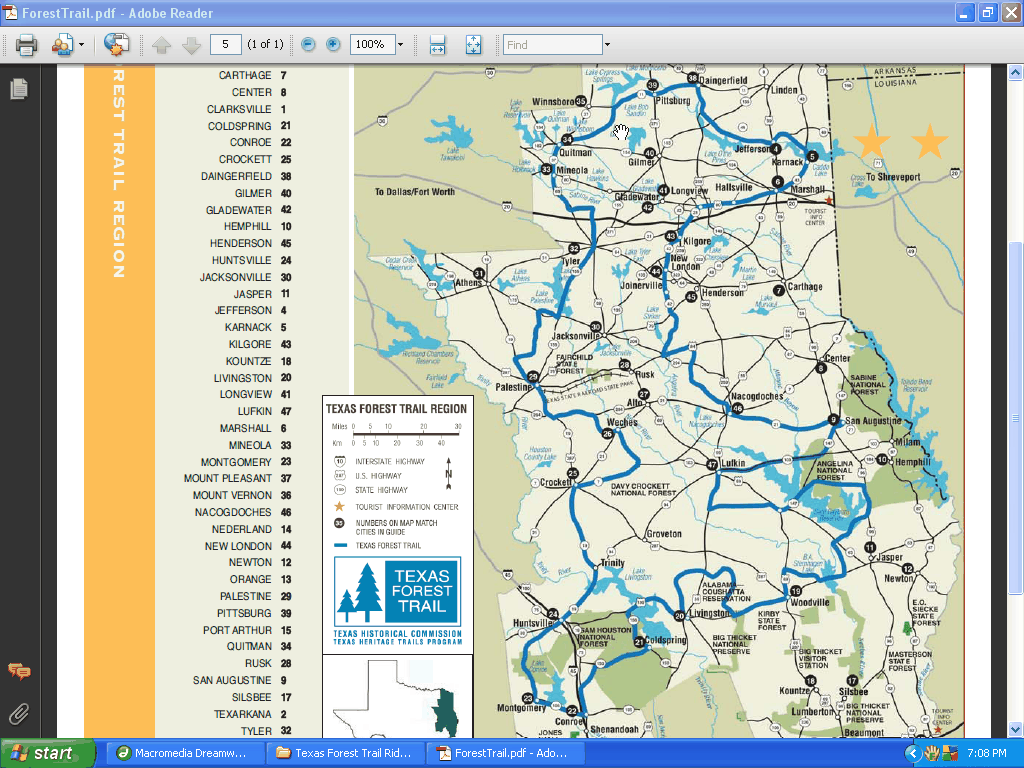1024x768 pixels.
Task: Open the Attachments paperclip panel
Action: [x=18, y=714]
